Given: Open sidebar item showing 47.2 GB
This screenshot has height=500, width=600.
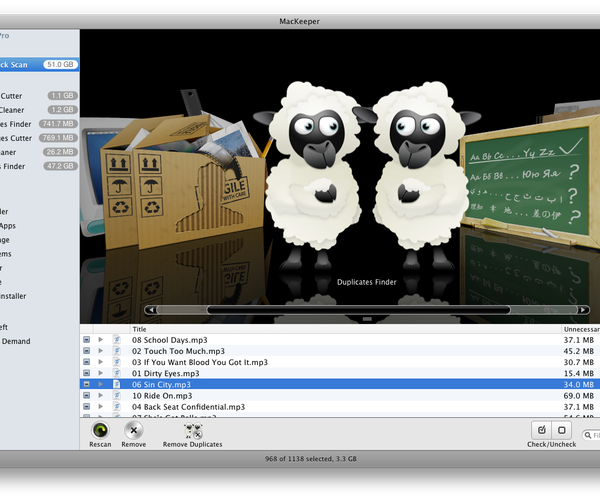Looking at the screenshot, I should (x=39, y=166).
